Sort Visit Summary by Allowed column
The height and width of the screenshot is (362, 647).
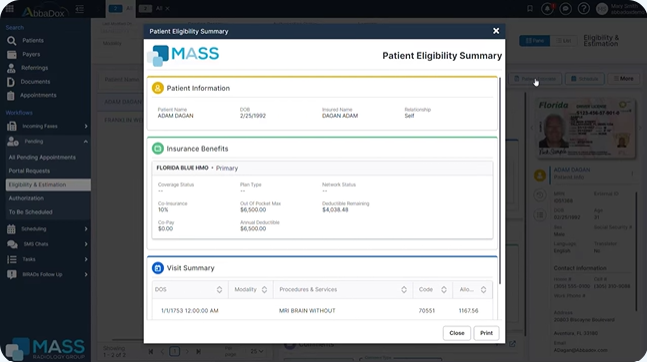coord(483,290)
